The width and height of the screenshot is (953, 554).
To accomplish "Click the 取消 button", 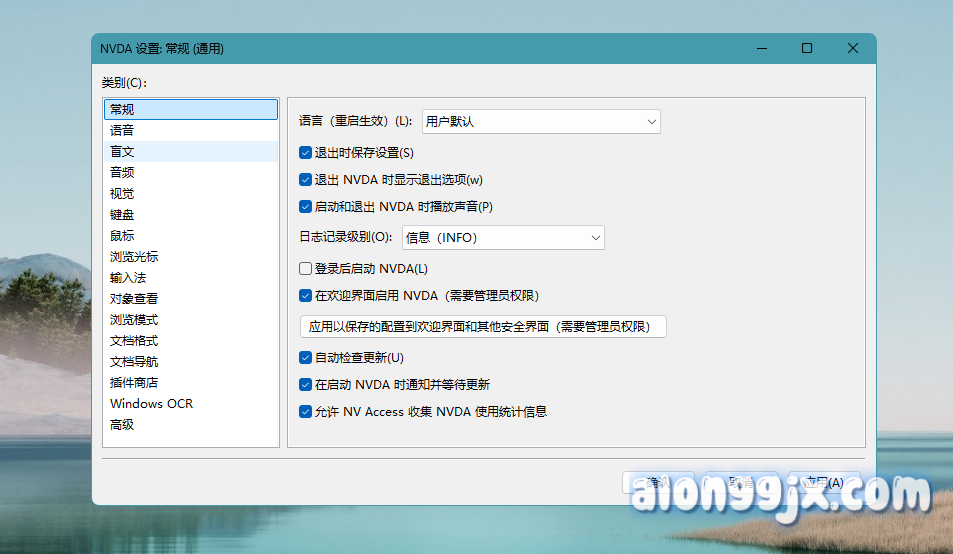I will pyautogui.click(x=741, y=482).
